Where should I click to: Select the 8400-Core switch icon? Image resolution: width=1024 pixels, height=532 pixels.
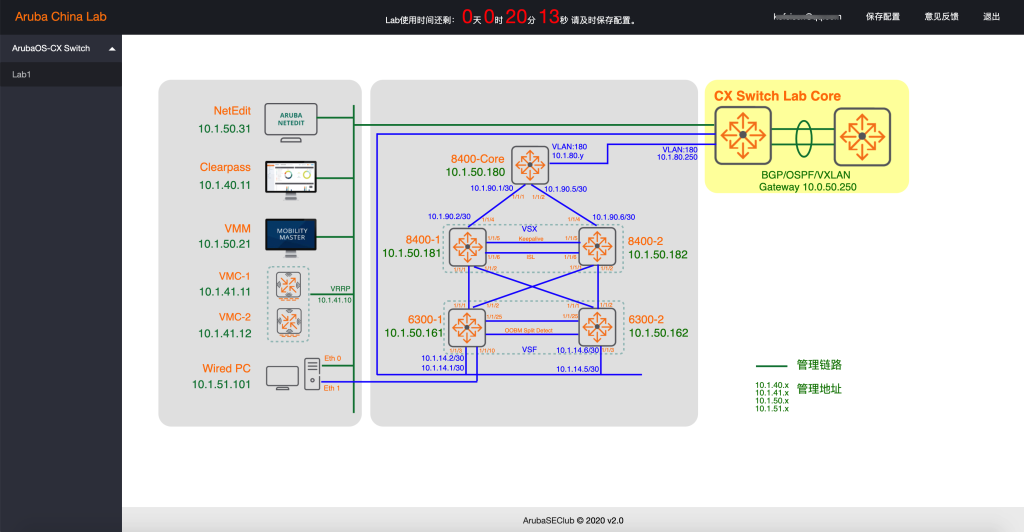pos(525,163)
